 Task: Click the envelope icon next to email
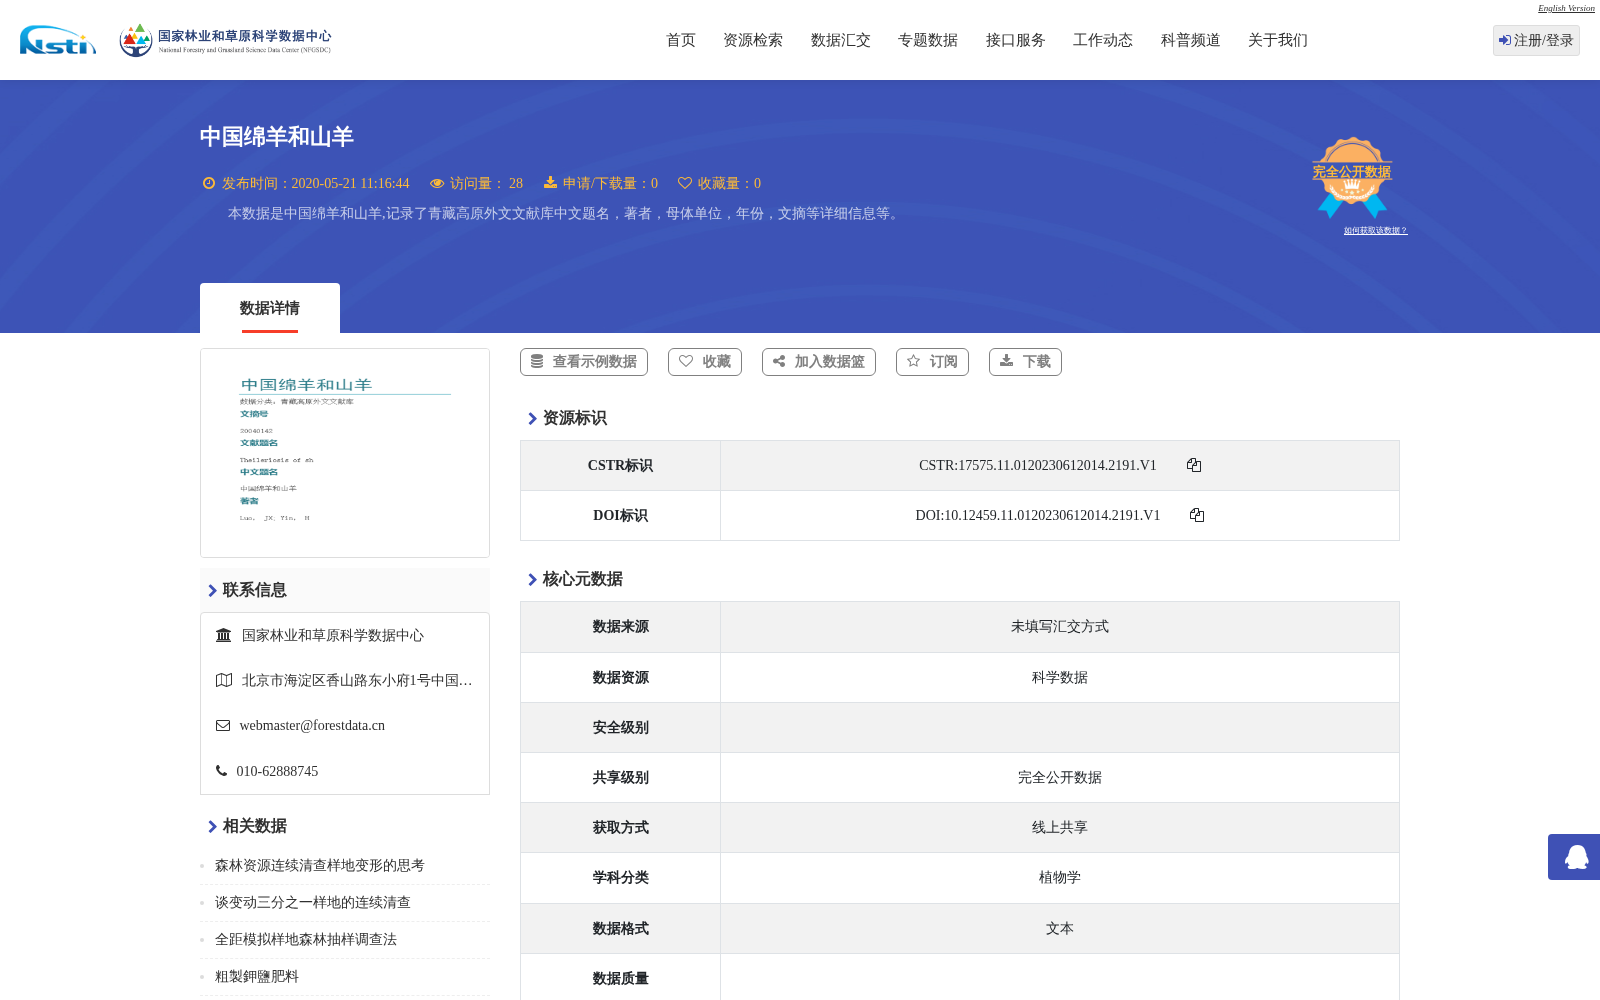point(223,726)
